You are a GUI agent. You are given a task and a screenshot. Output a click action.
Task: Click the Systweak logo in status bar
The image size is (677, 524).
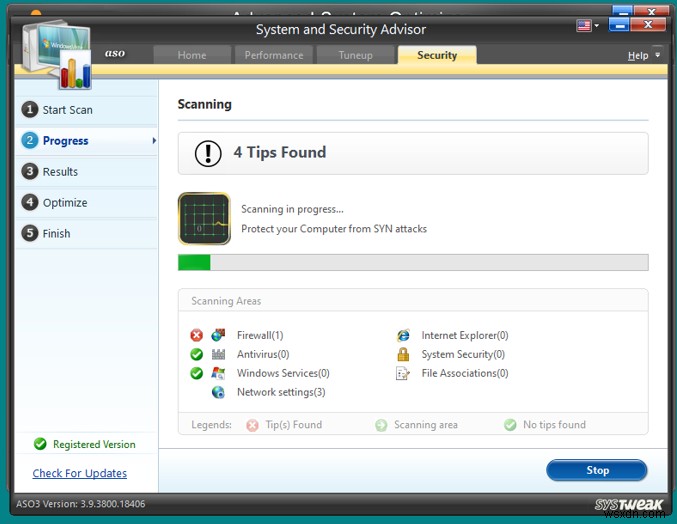[x=629, y=504]
